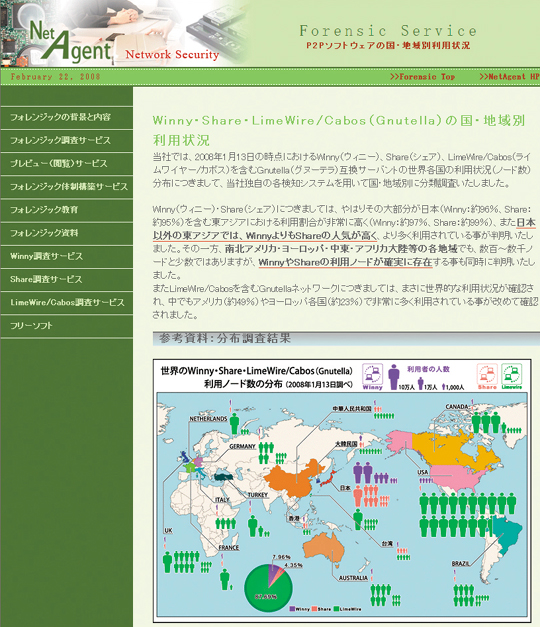The width and height of the screenshot is (540, 627).
Task: Open LimeWire/Cabos調査サービス sidebar link
Action: click(x=66, y=303)
